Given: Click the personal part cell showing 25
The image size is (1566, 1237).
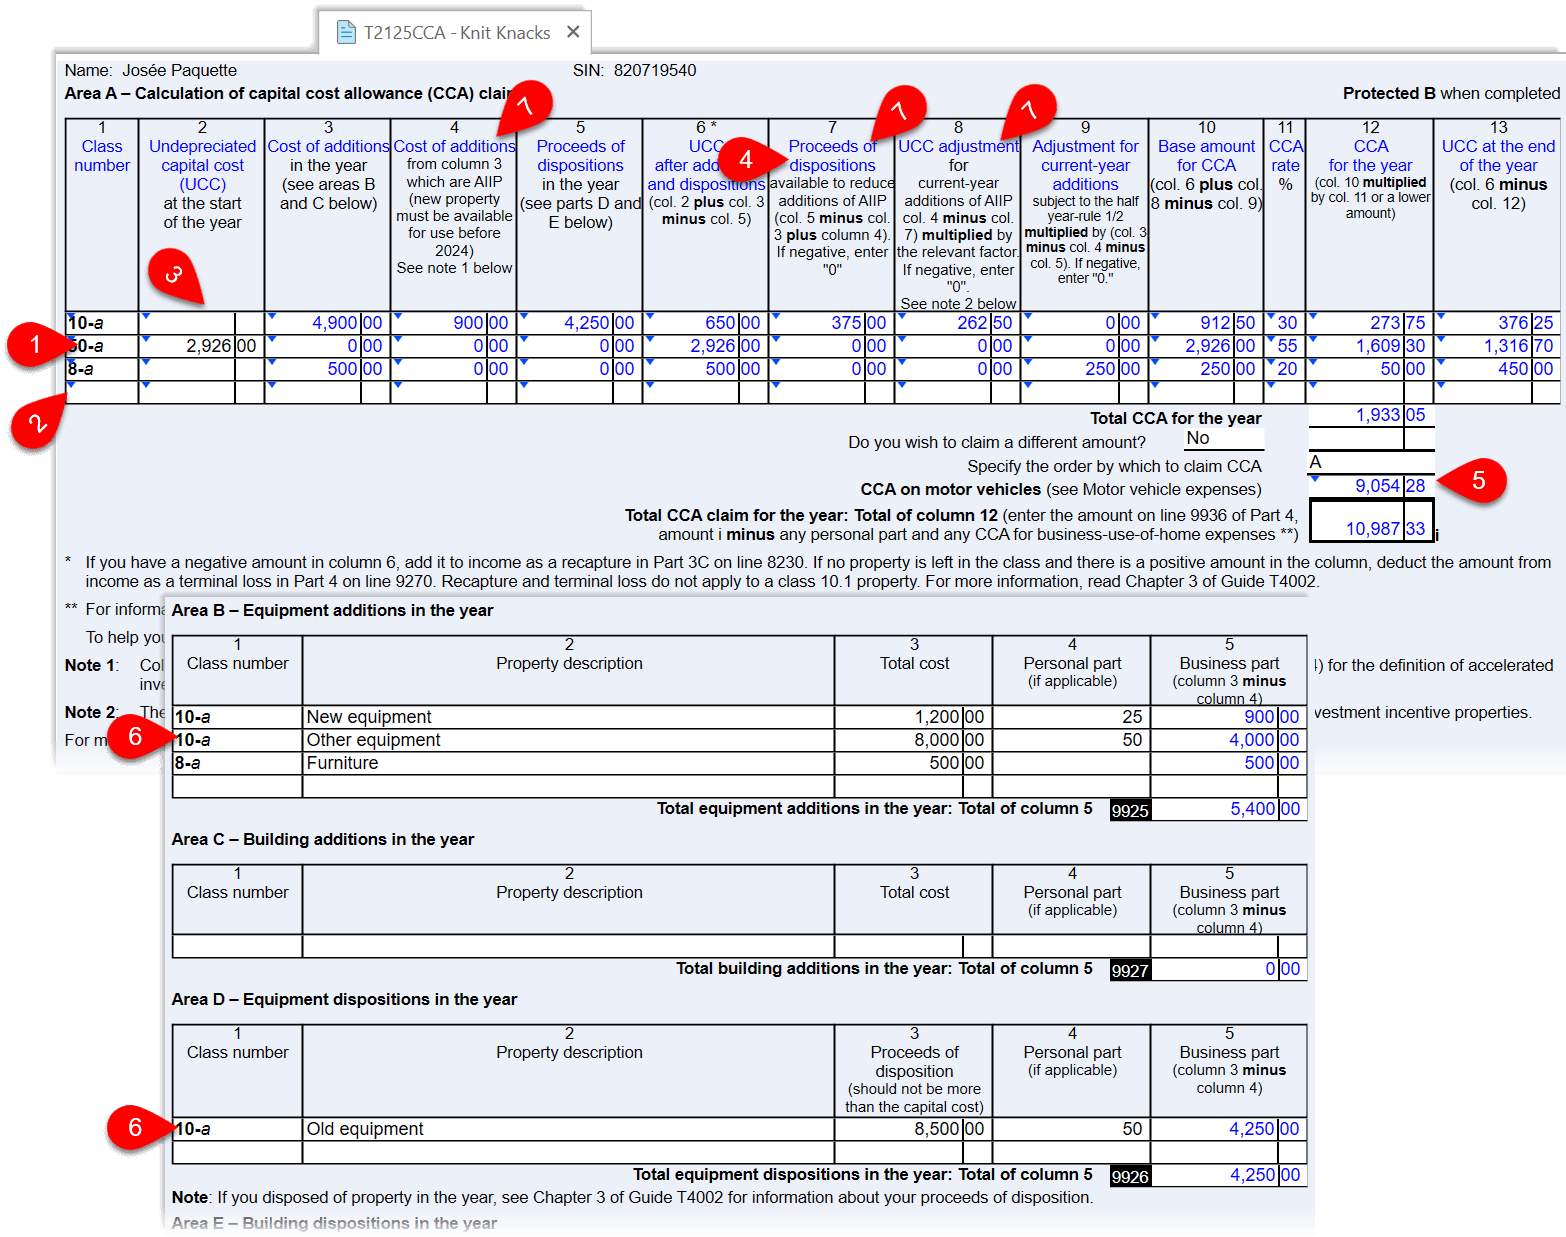Looking at the screenshot, I should tap(1071, 717).
